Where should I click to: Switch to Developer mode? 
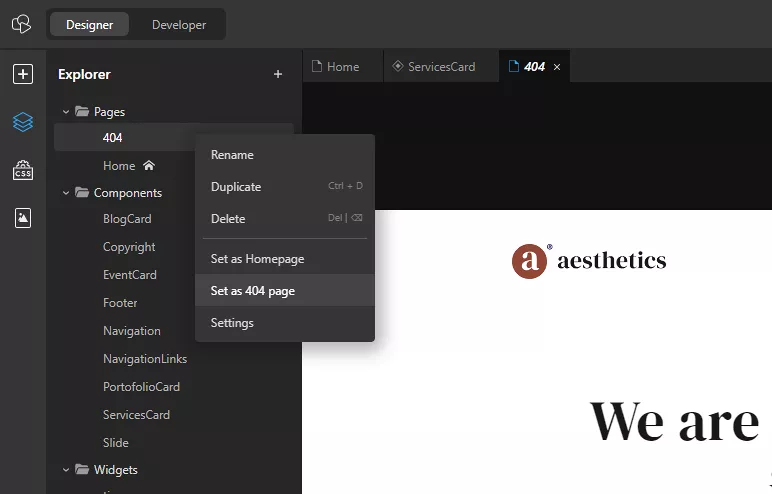click(179, 25)
